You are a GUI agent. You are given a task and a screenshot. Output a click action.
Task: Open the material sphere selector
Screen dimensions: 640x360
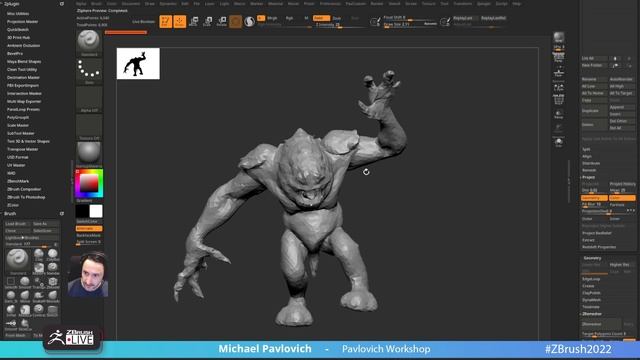click(89, 155)
